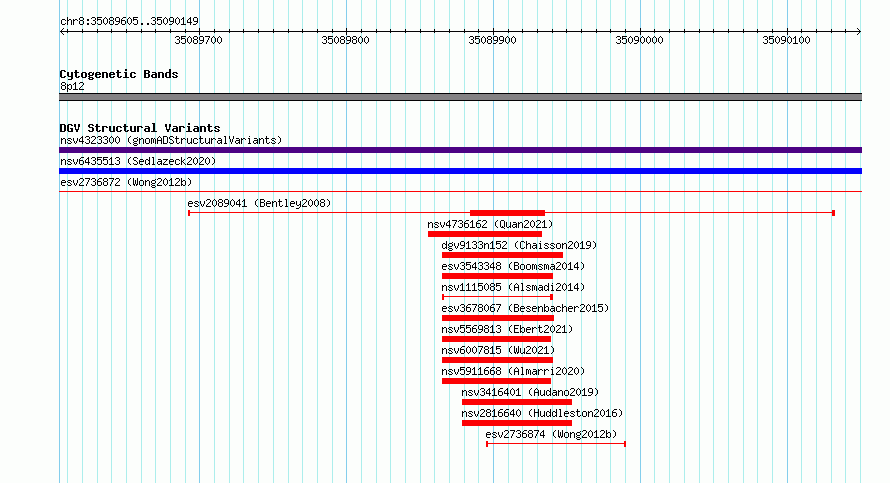Screen dimensions: 890x483
Task: Select the red bar under nsv6007815
Action: coord(497,360)
